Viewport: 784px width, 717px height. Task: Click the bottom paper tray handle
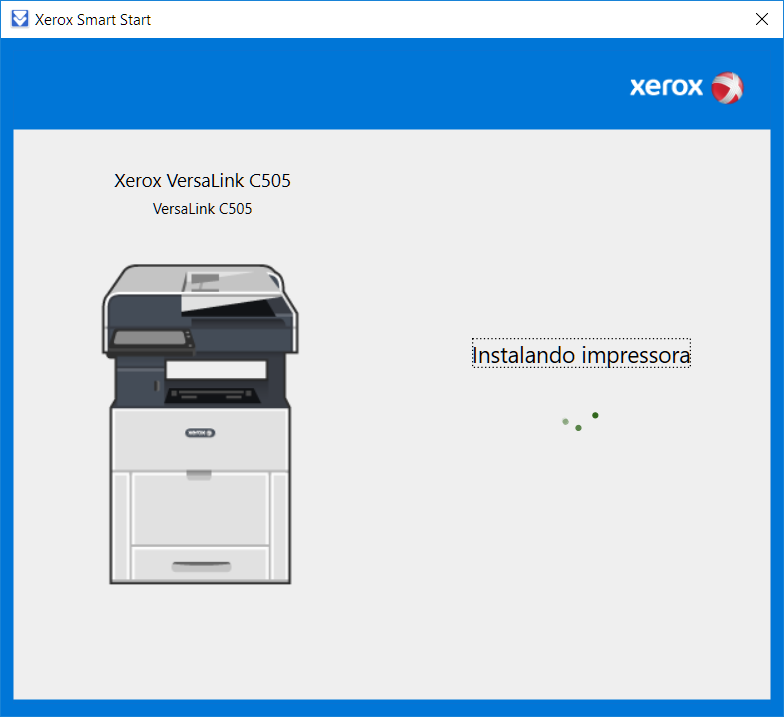200,567
